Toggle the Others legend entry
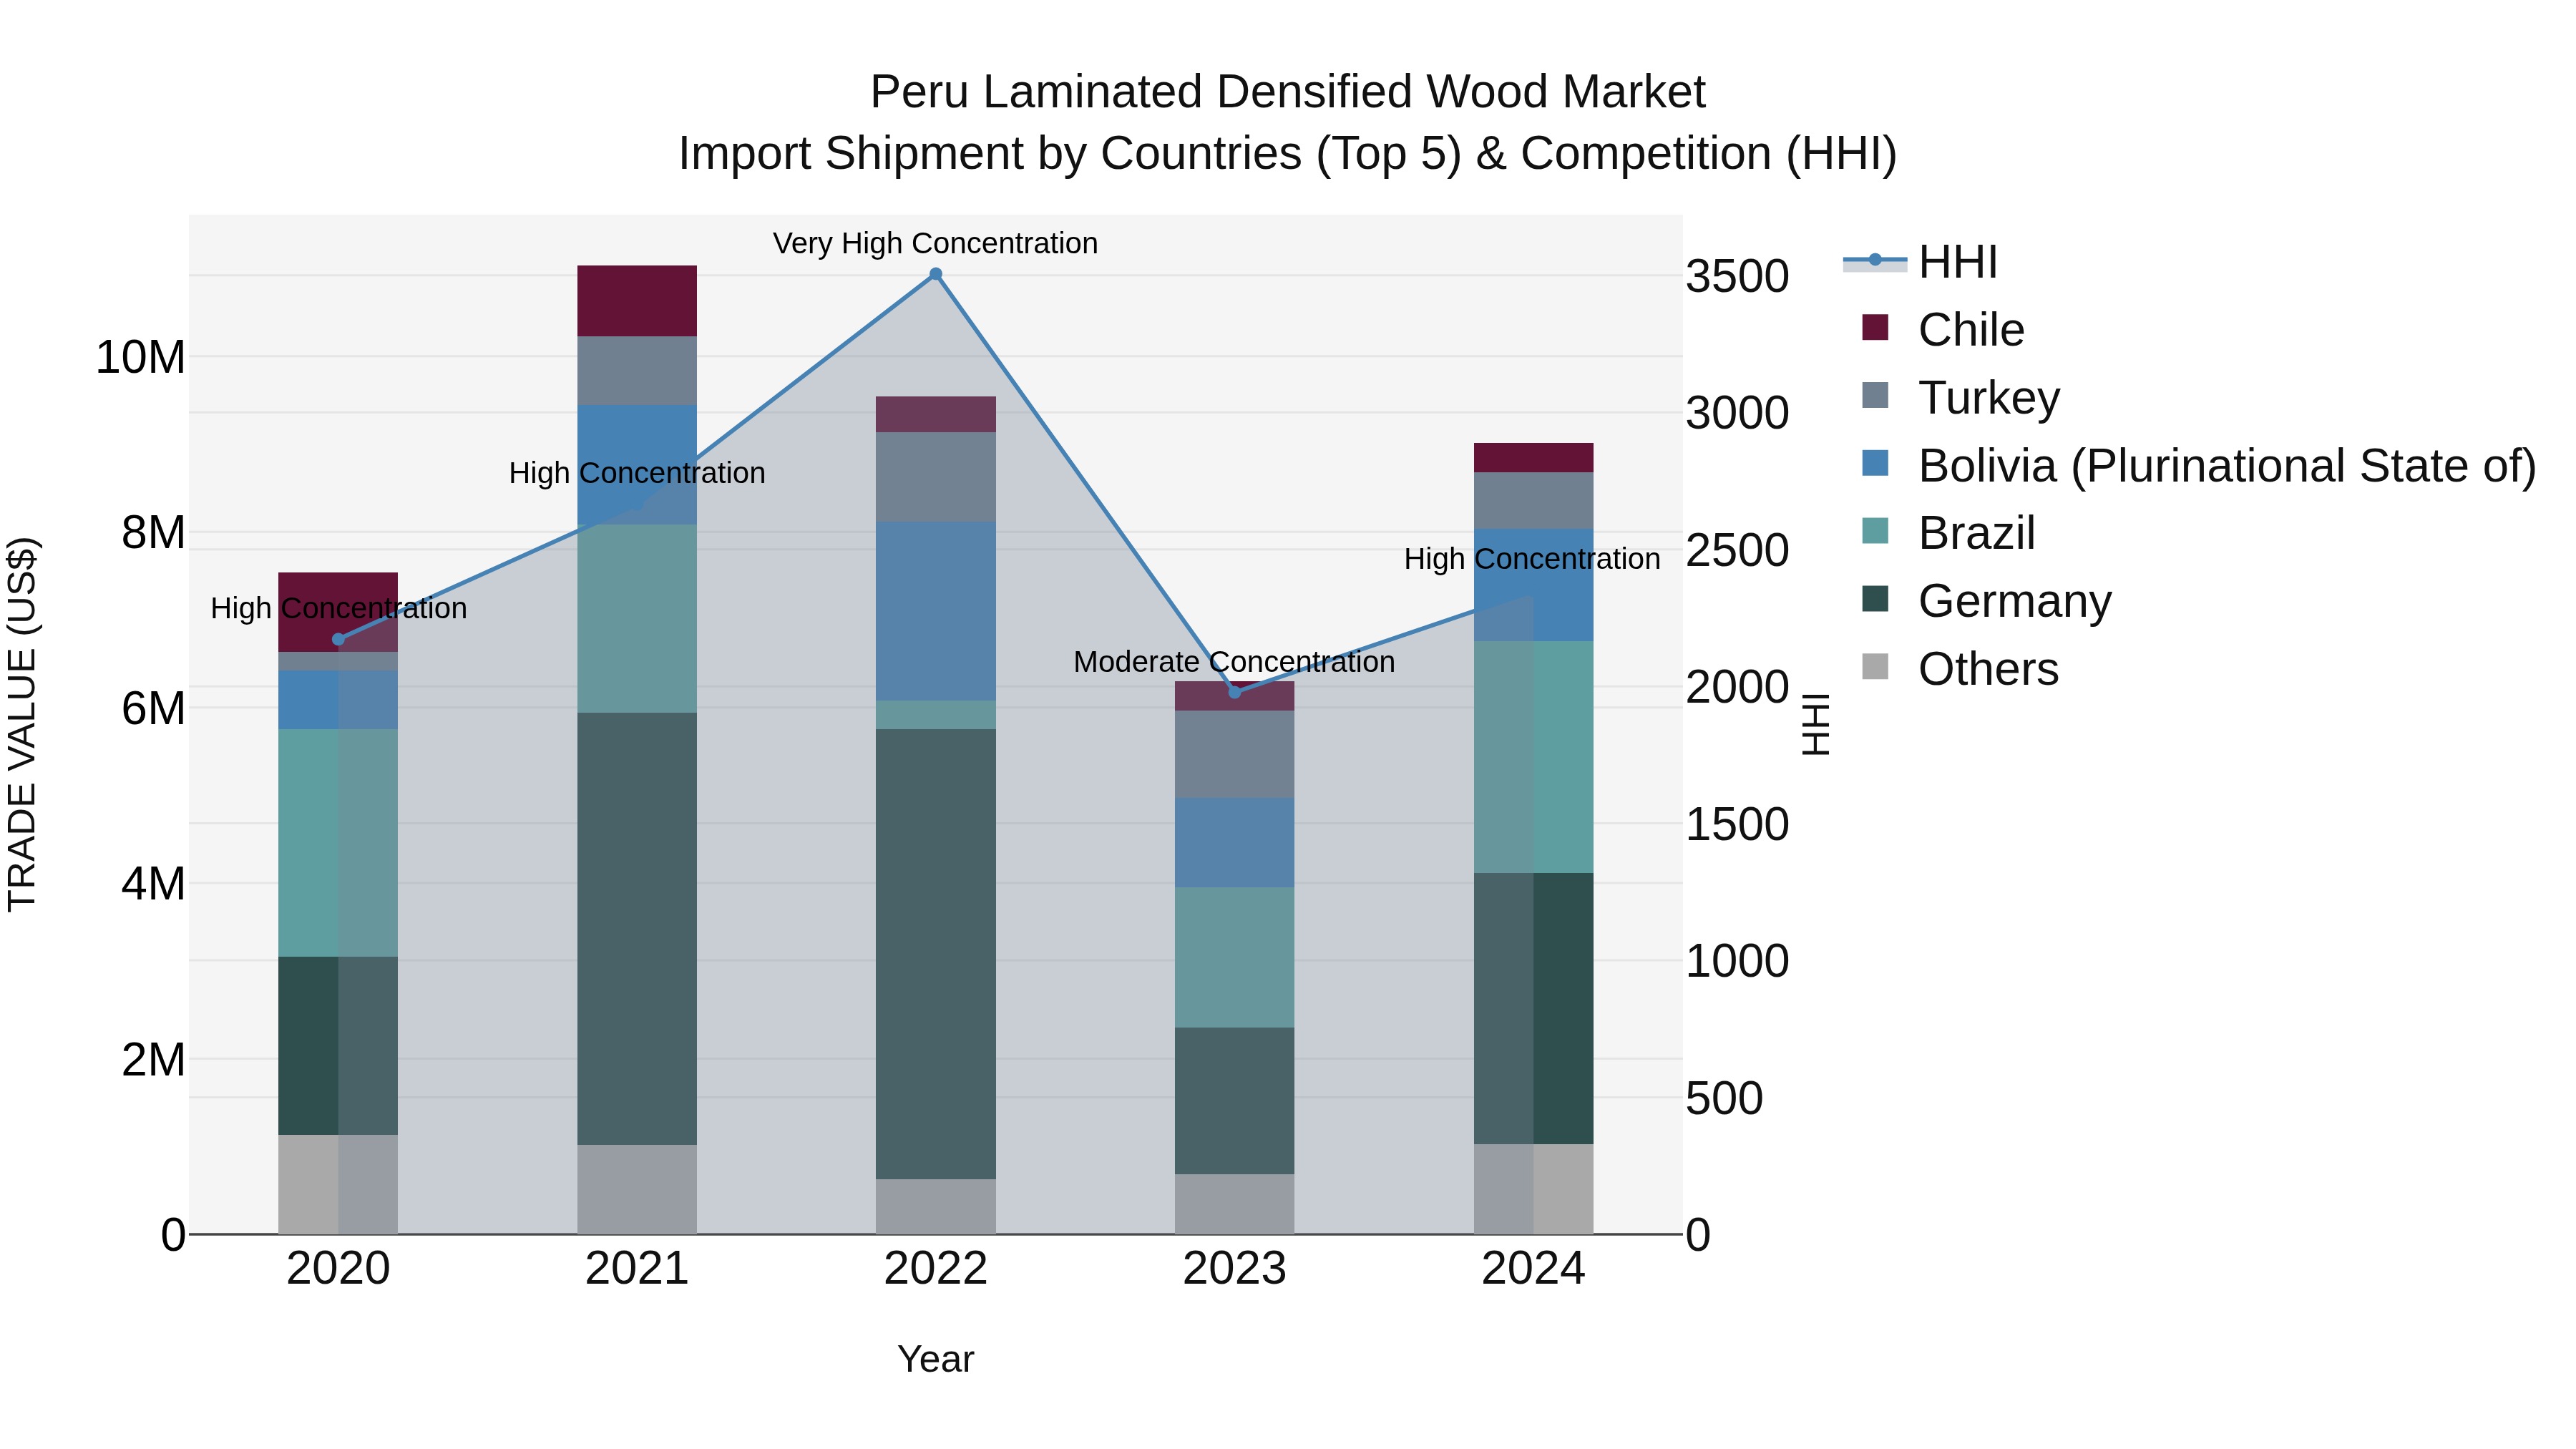Image resolution: width=2576 pixels, height=1449 pixels. pyautogui.click(x=1960, y=669)
